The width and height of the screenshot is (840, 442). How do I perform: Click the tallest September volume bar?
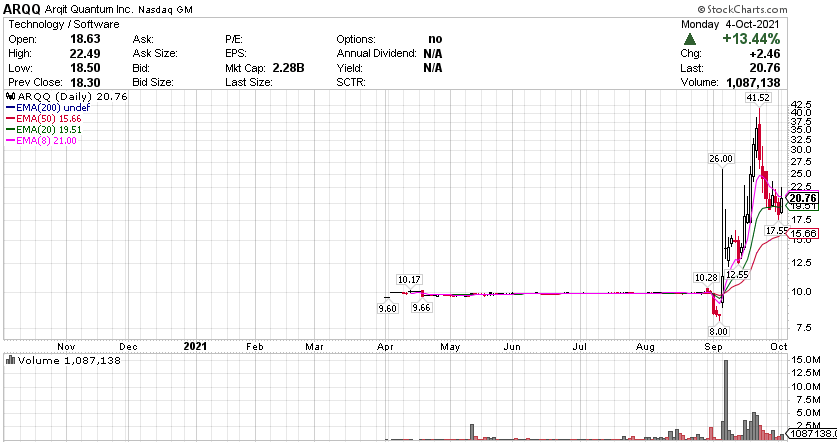[x=726, y=400]
